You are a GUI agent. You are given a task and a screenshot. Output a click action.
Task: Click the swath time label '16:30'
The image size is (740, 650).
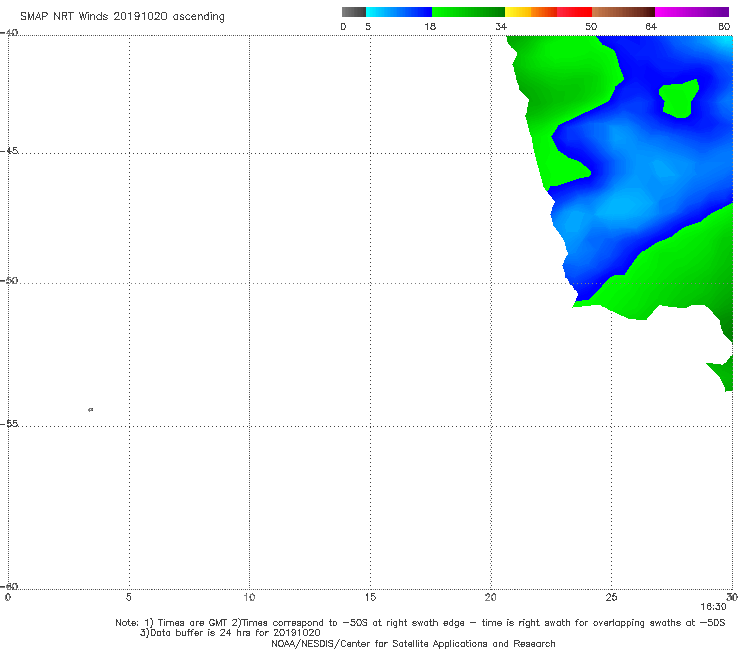click(x=713, y=607)
